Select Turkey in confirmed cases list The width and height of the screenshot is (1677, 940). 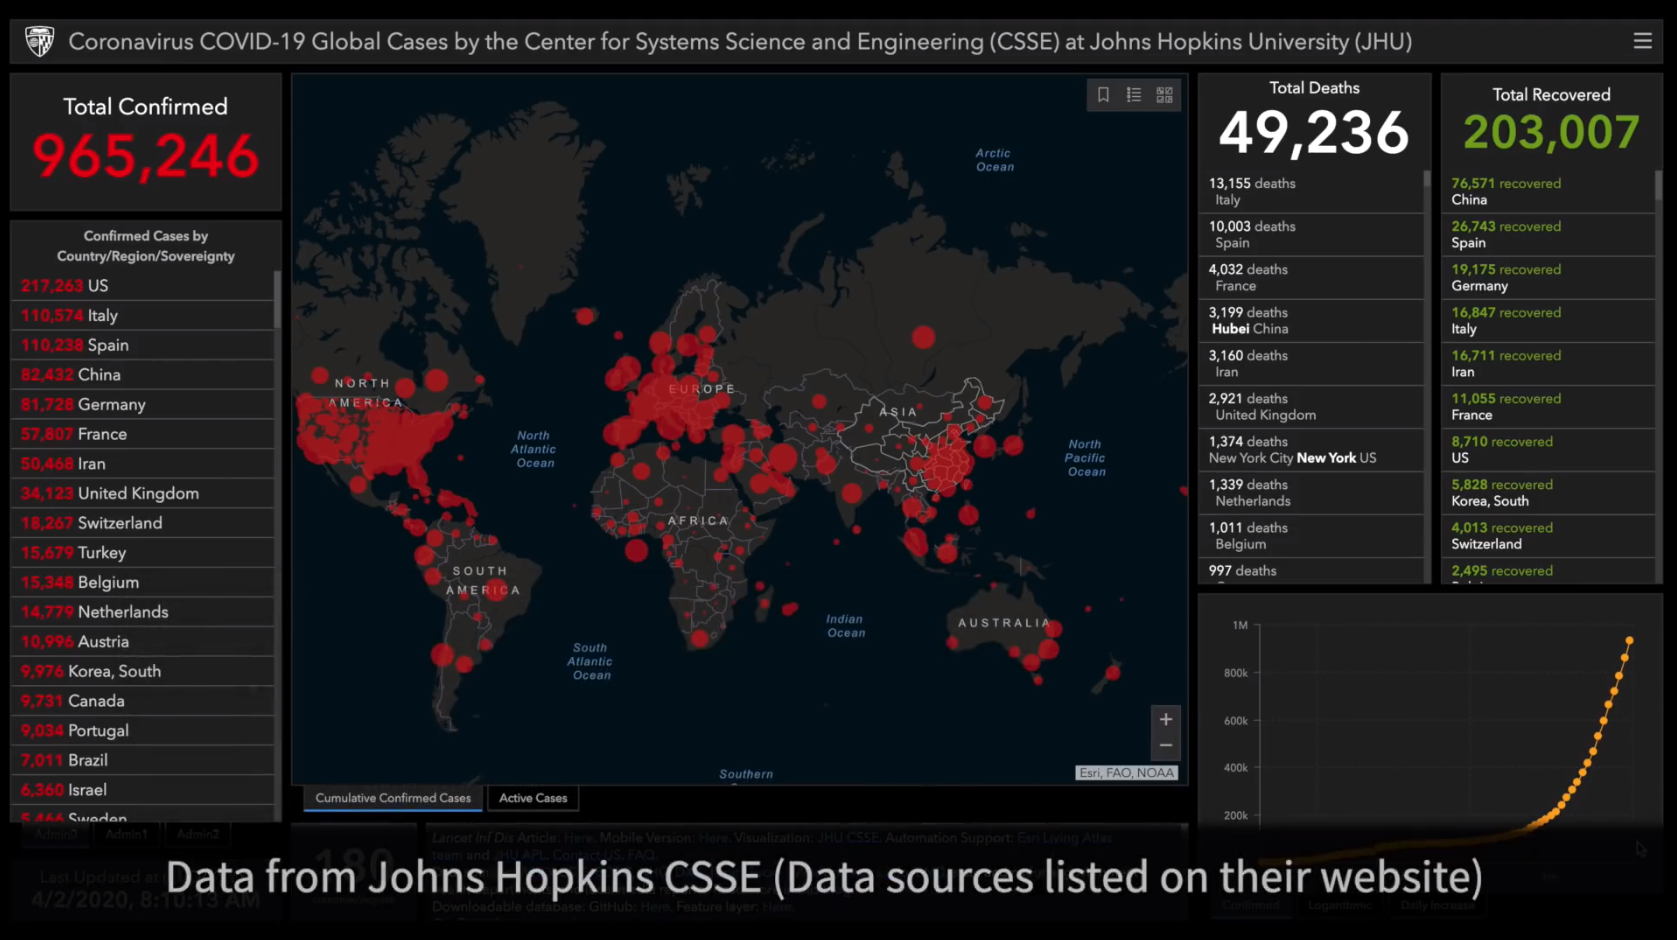[142, 553]
